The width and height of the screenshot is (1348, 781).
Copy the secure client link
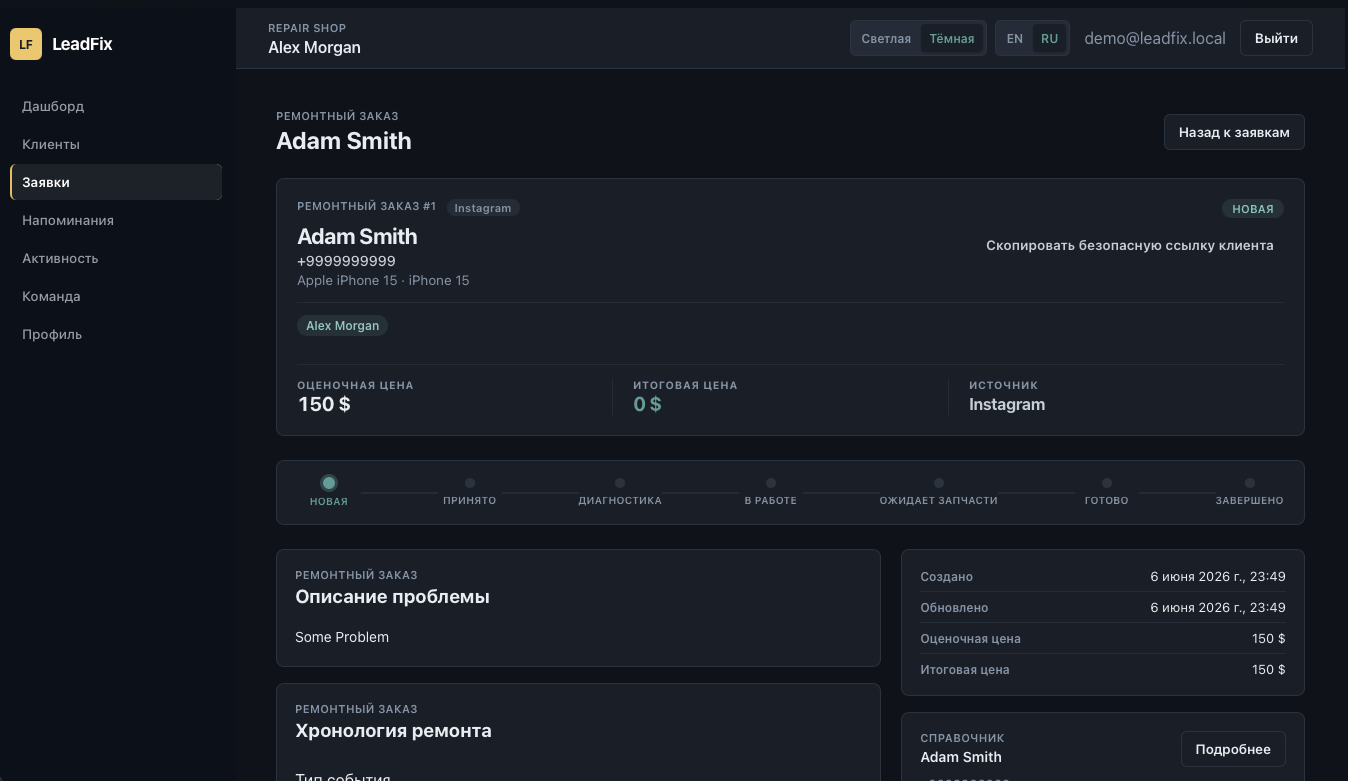tap(1130, 245)
